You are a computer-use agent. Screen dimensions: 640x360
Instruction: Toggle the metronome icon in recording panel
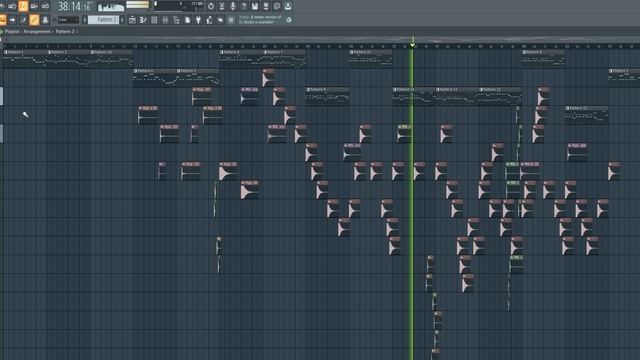pos(2,6)
